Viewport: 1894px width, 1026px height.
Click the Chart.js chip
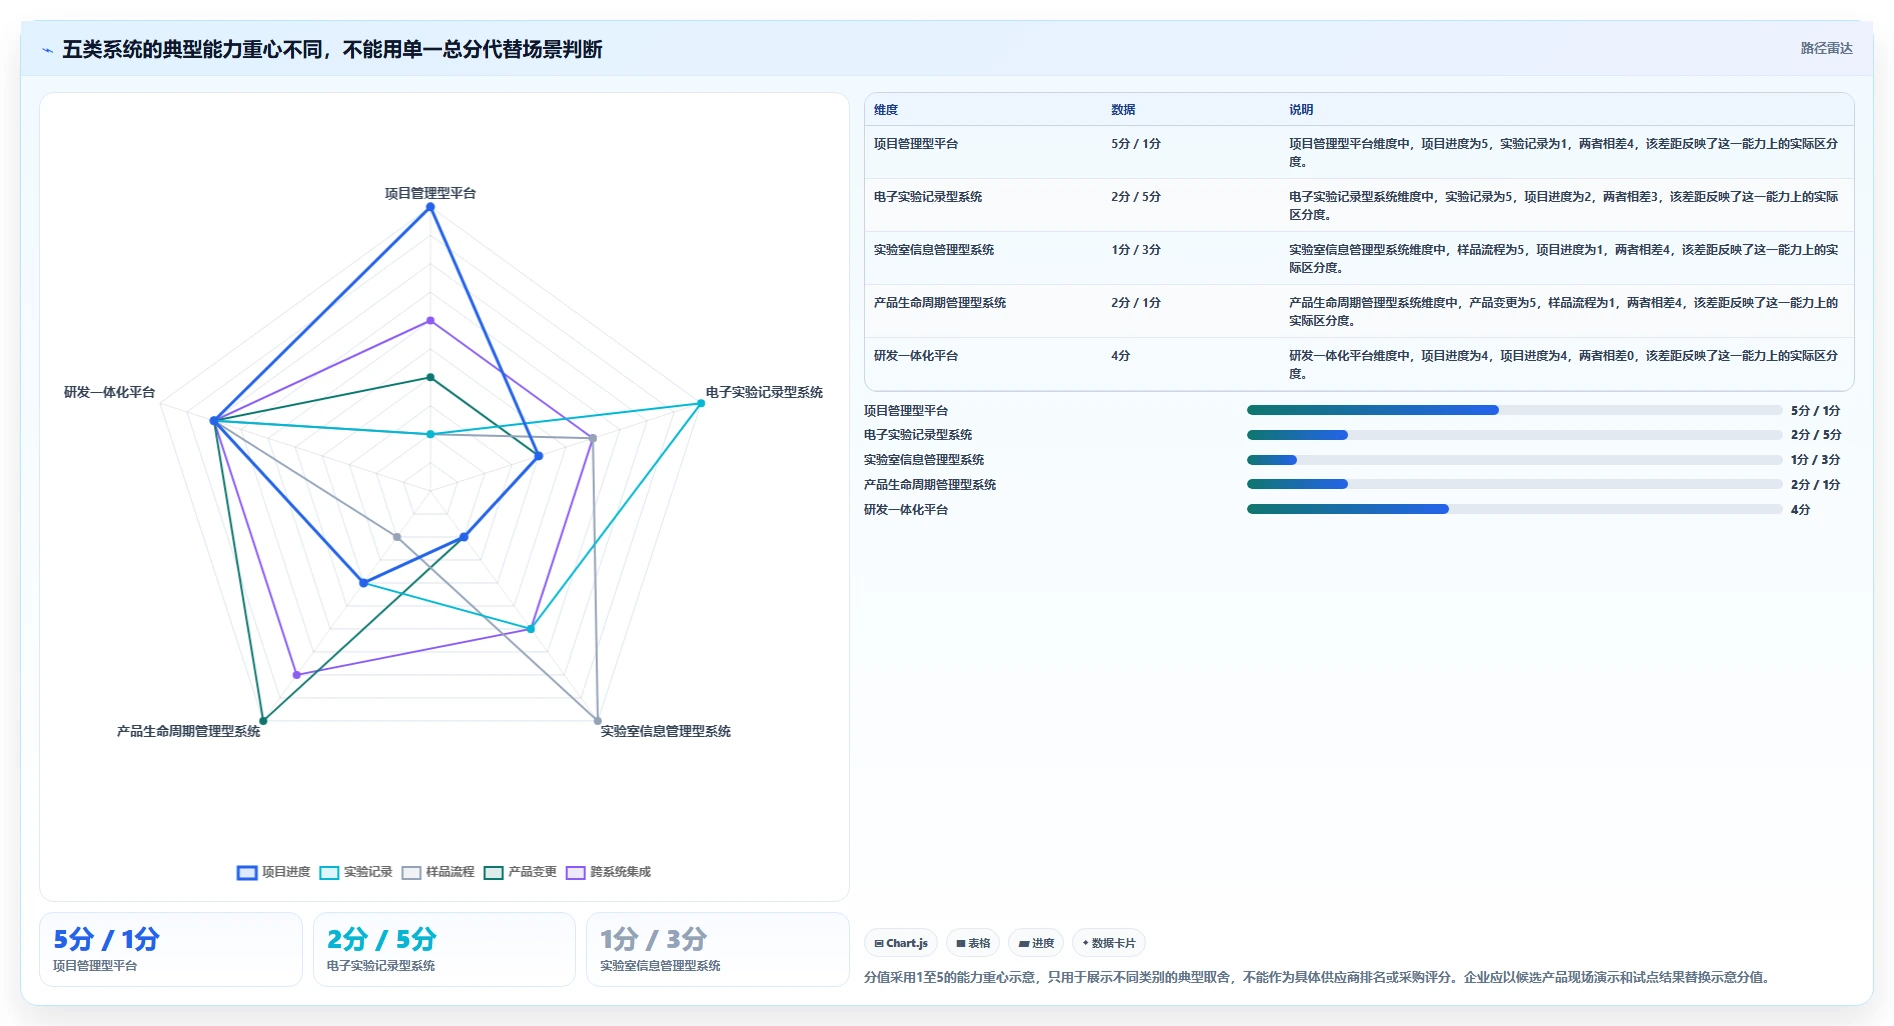coord(901,943)
